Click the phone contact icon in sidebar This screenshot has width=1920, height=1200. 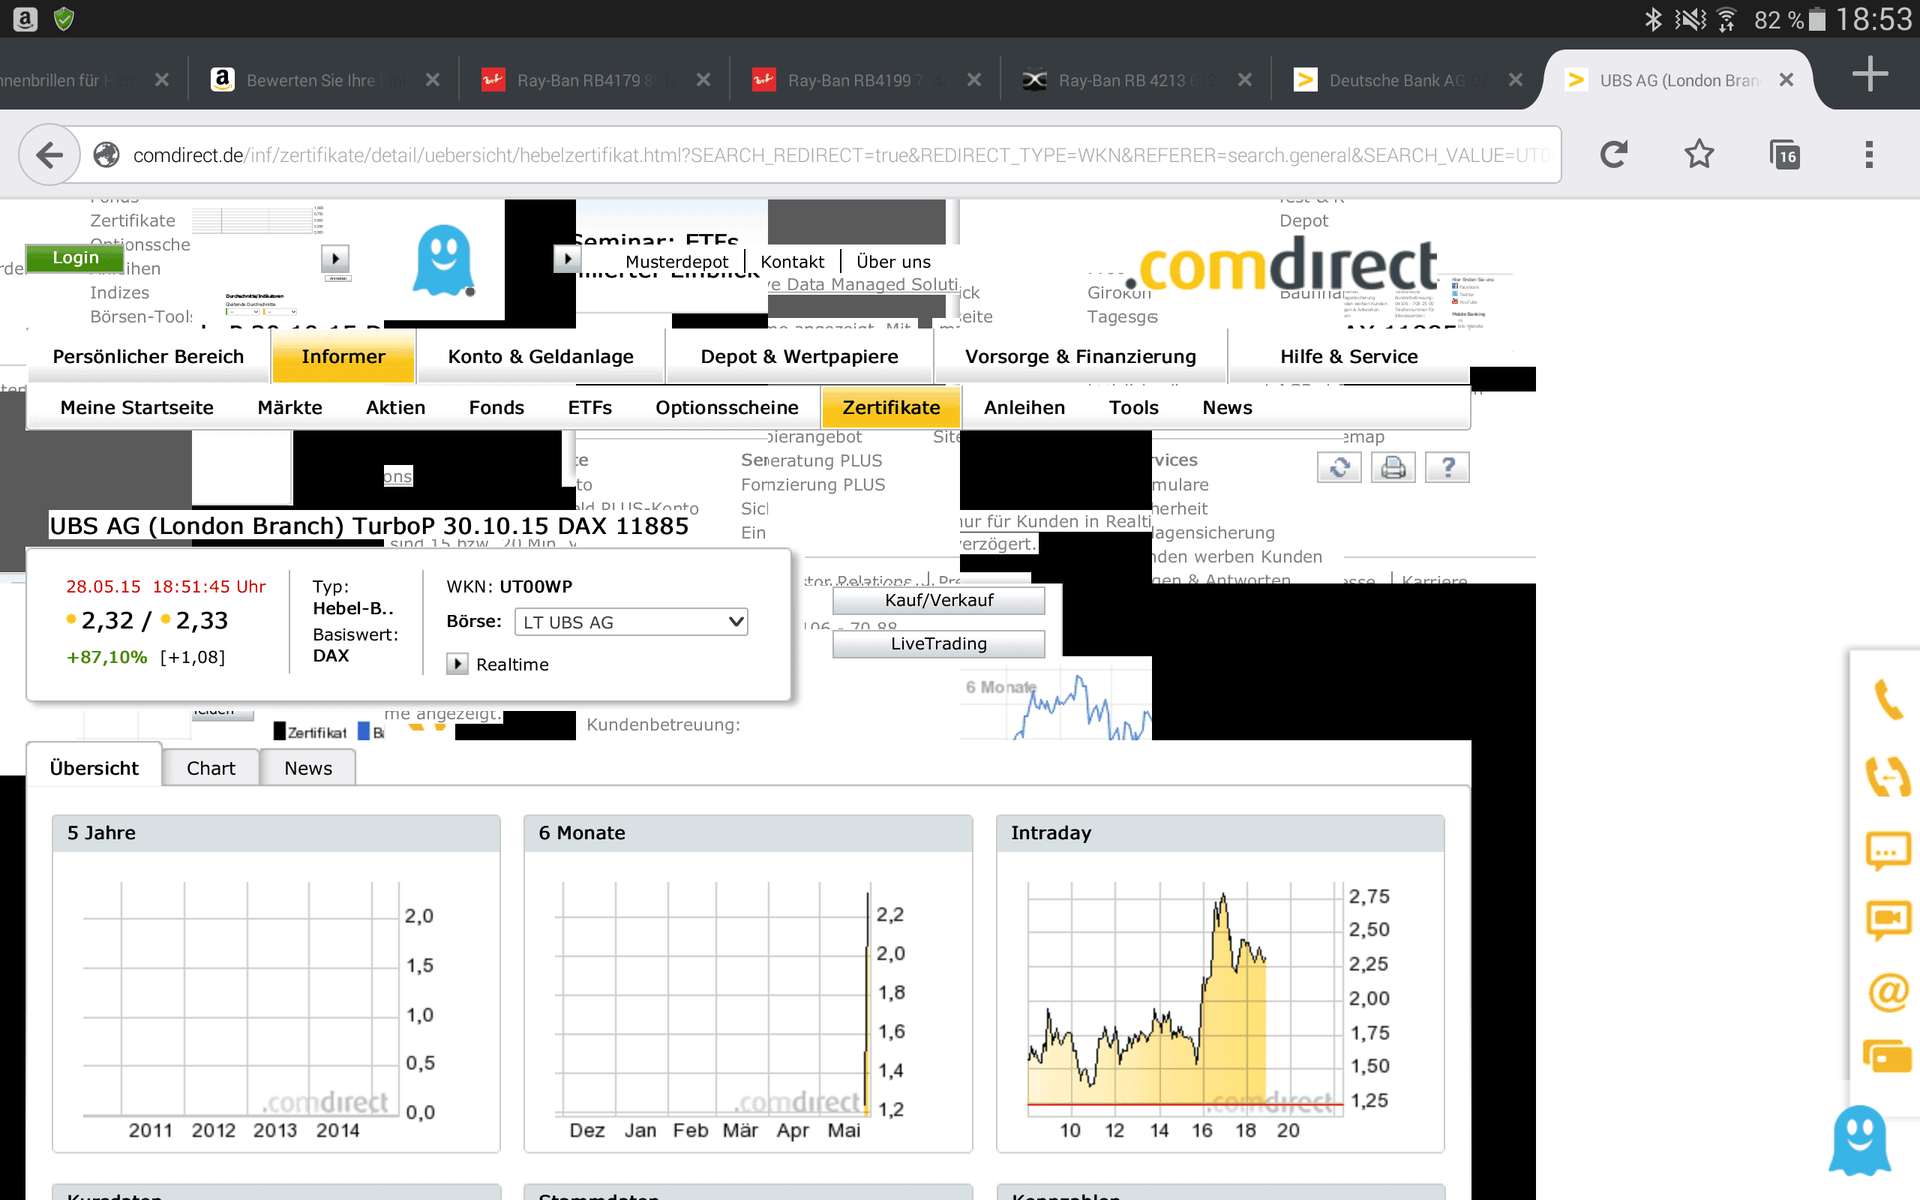(1887, 699)
